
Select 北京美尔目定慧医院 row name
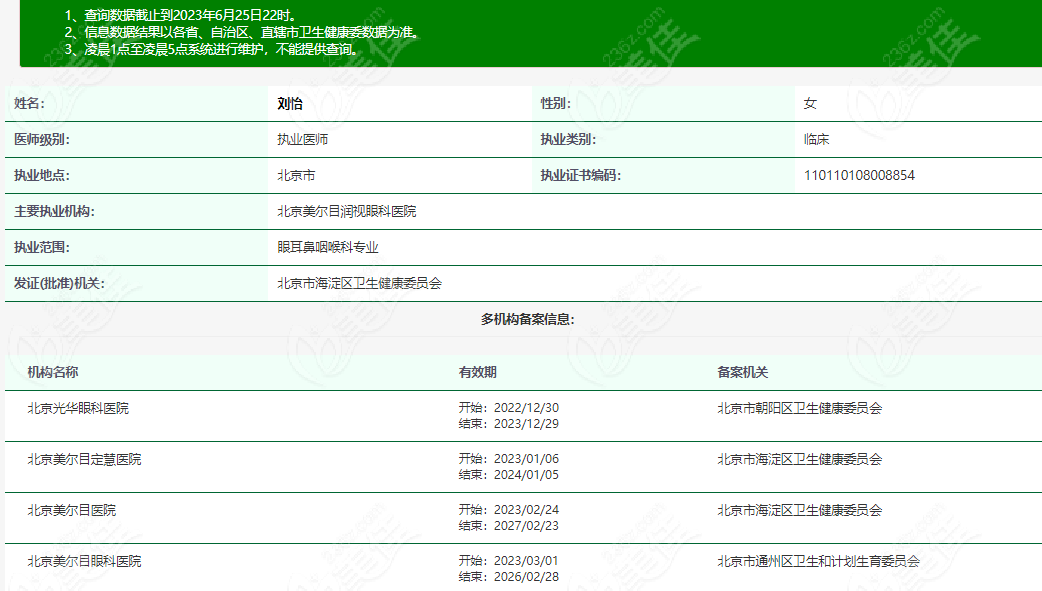tap(84, 459)
